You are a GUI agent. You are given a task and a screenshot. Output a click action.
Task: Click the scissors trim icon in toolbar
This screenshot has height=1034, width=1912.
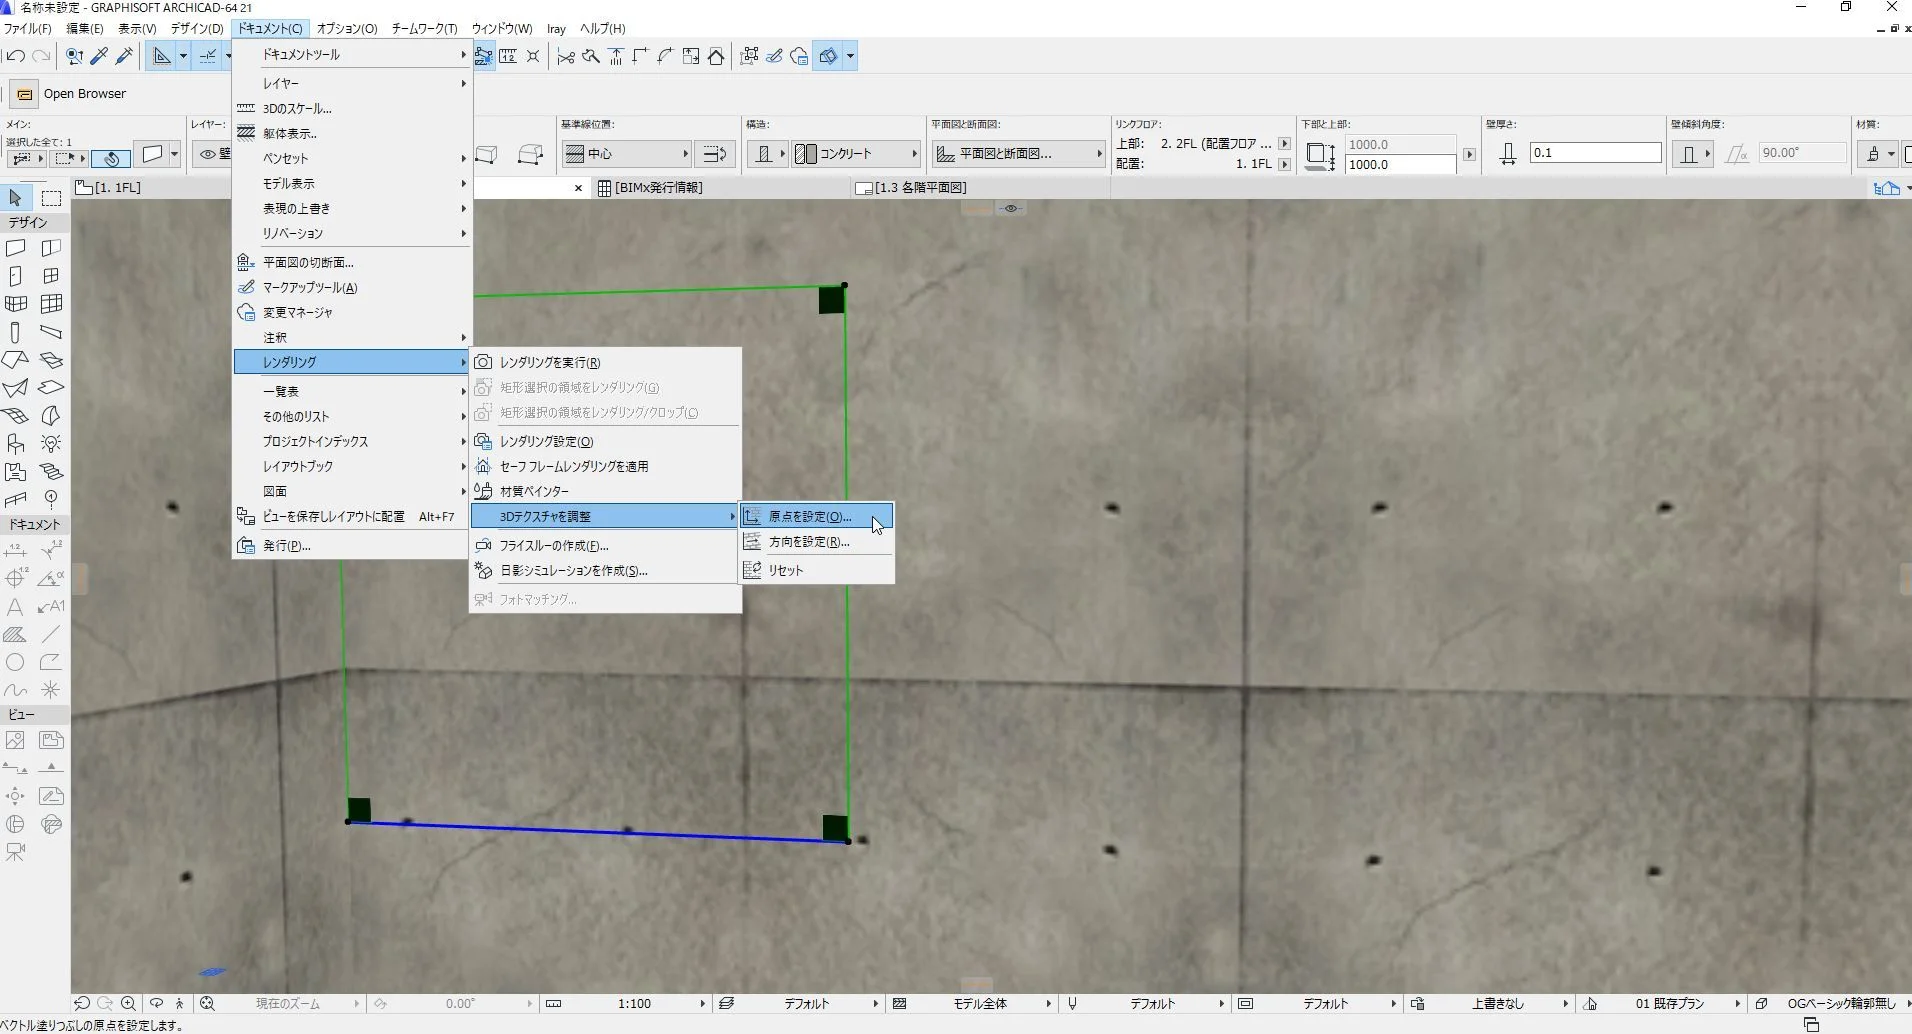[566, 57]
